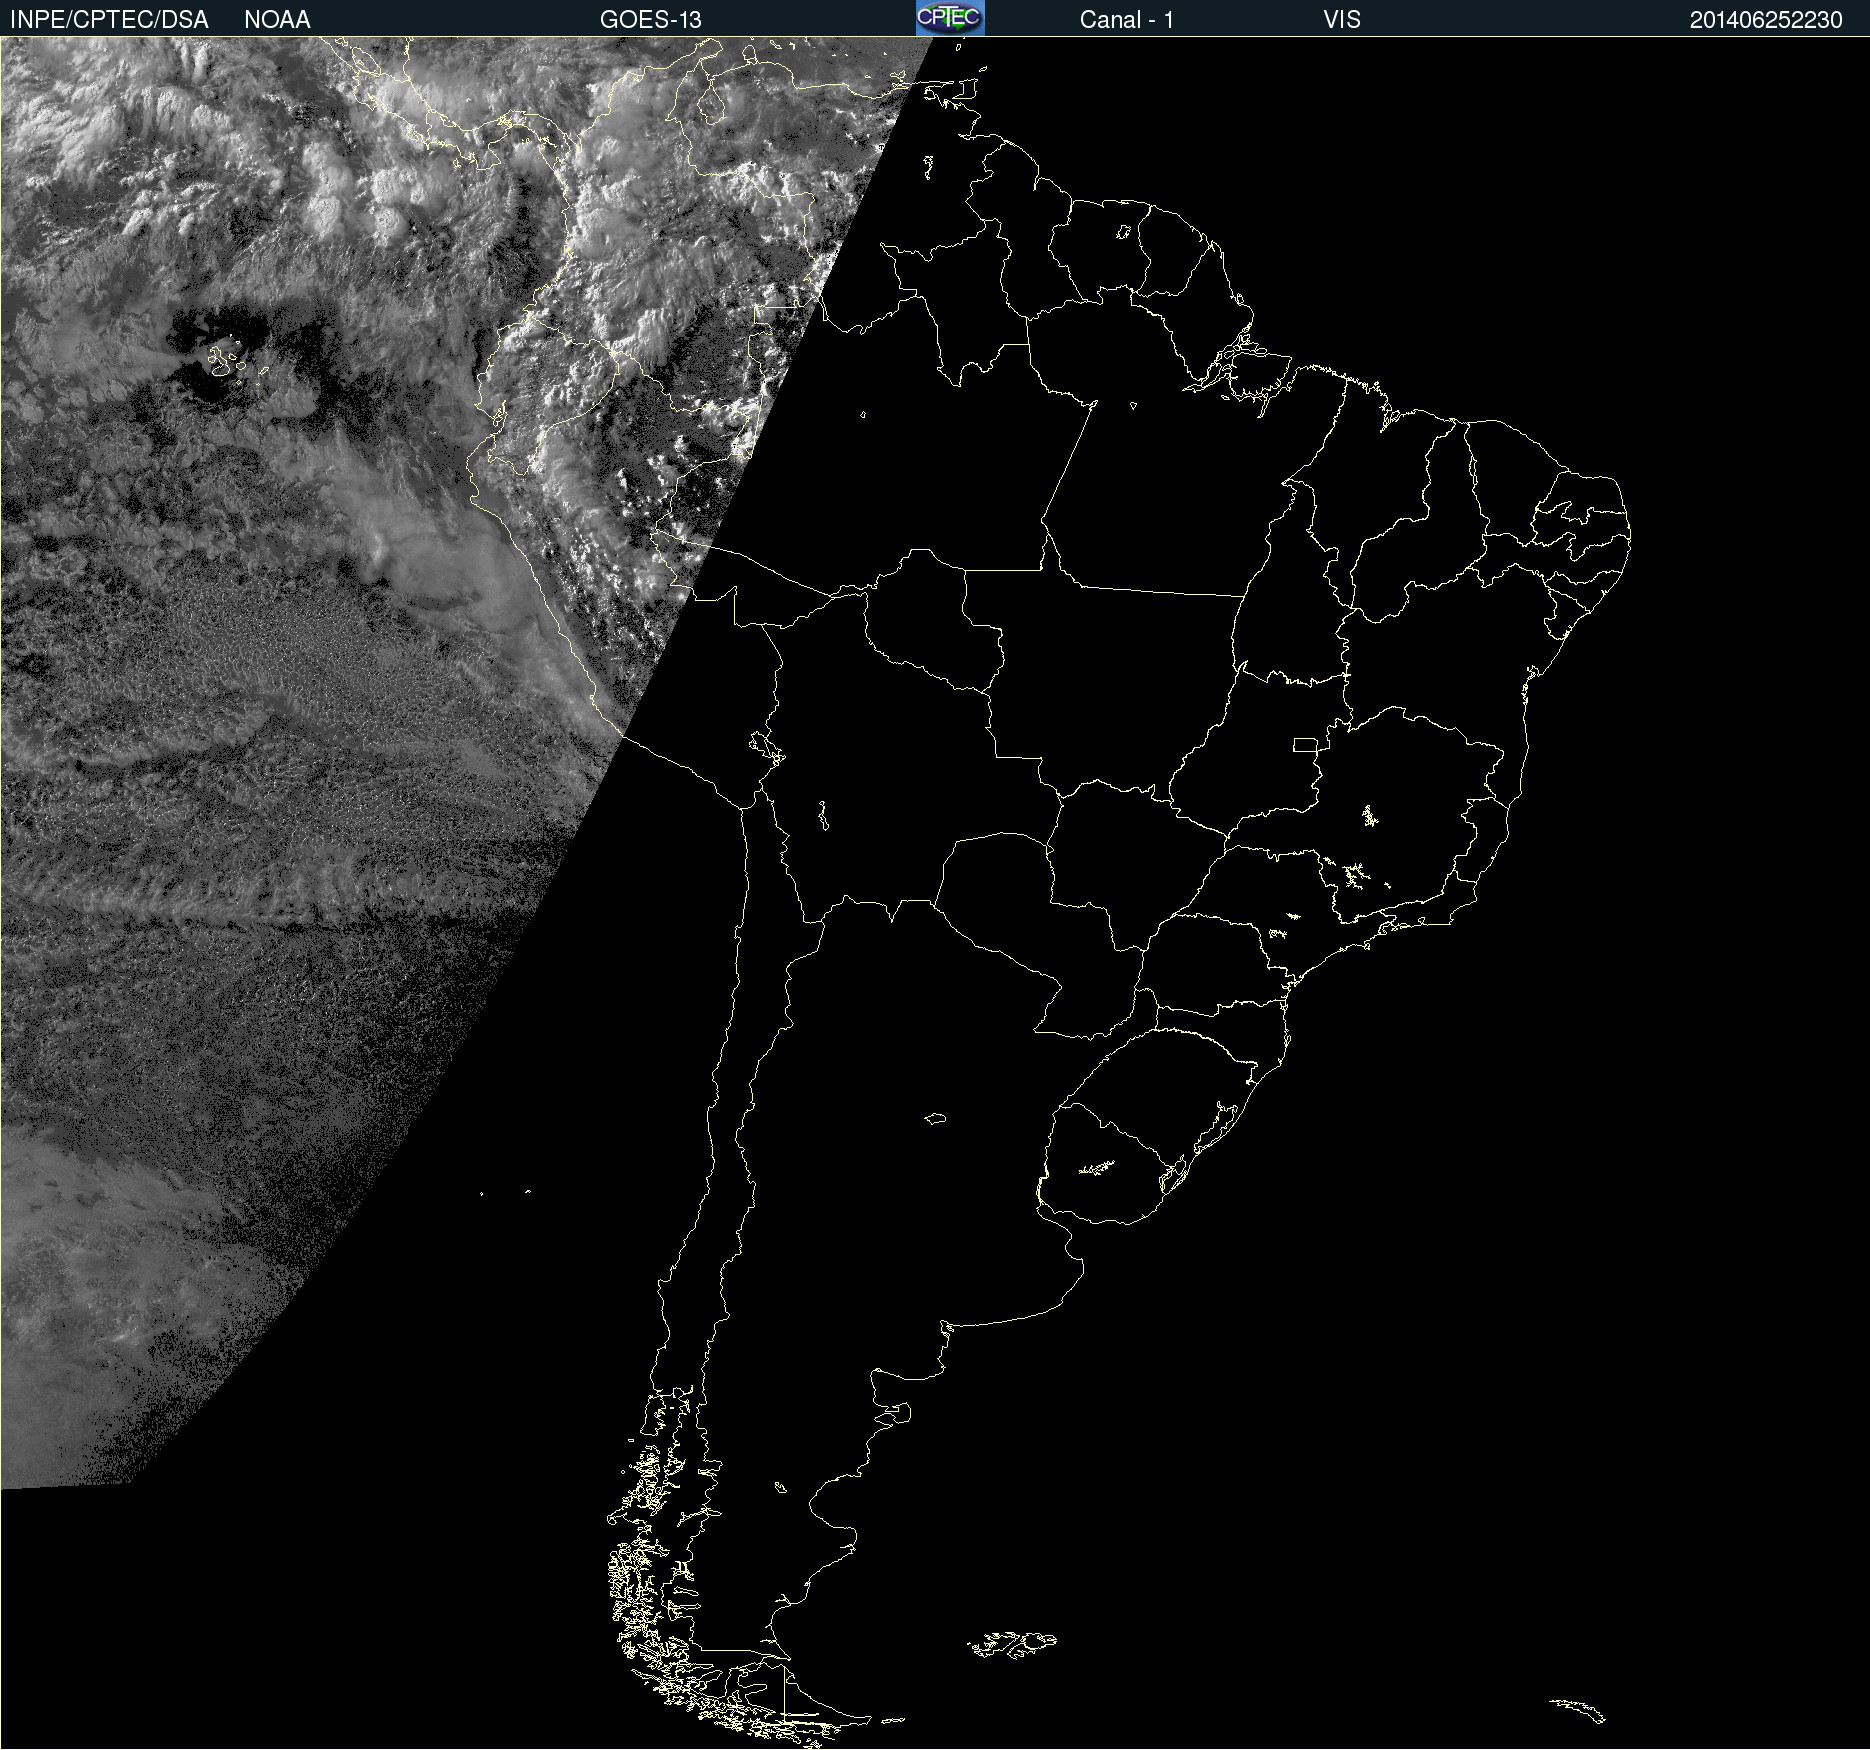Viewport: 1870px width, 1750px height.
Task: Click the 201406252230 timestamp
Action: coord(1766,20)
